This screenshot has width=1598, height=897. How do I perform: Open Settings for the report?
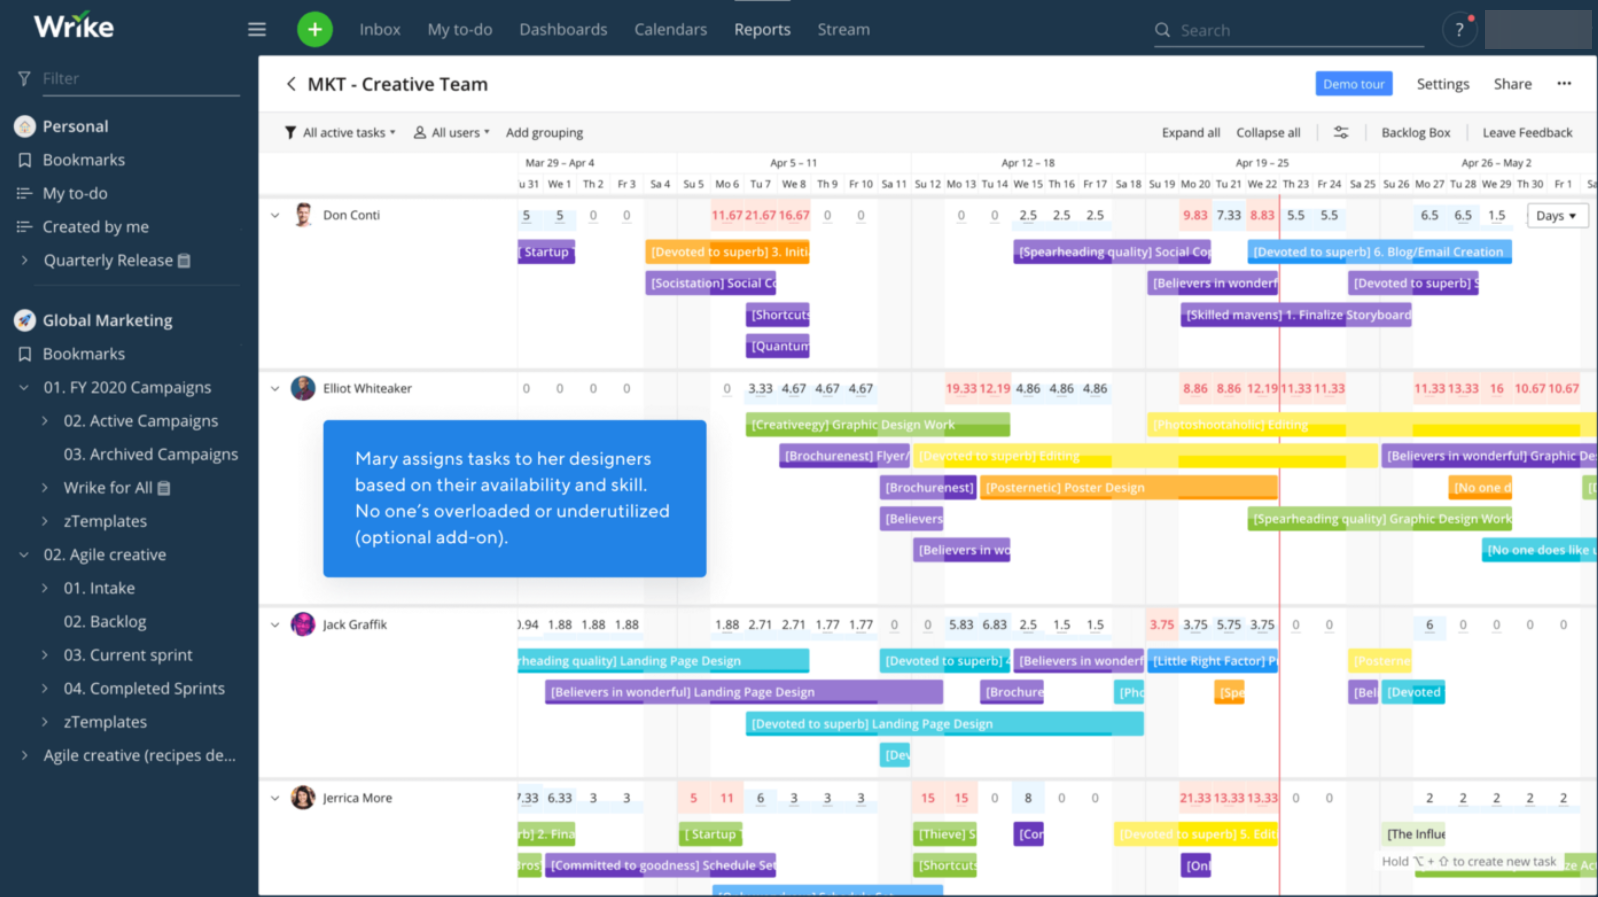(x=1442, y=84)
